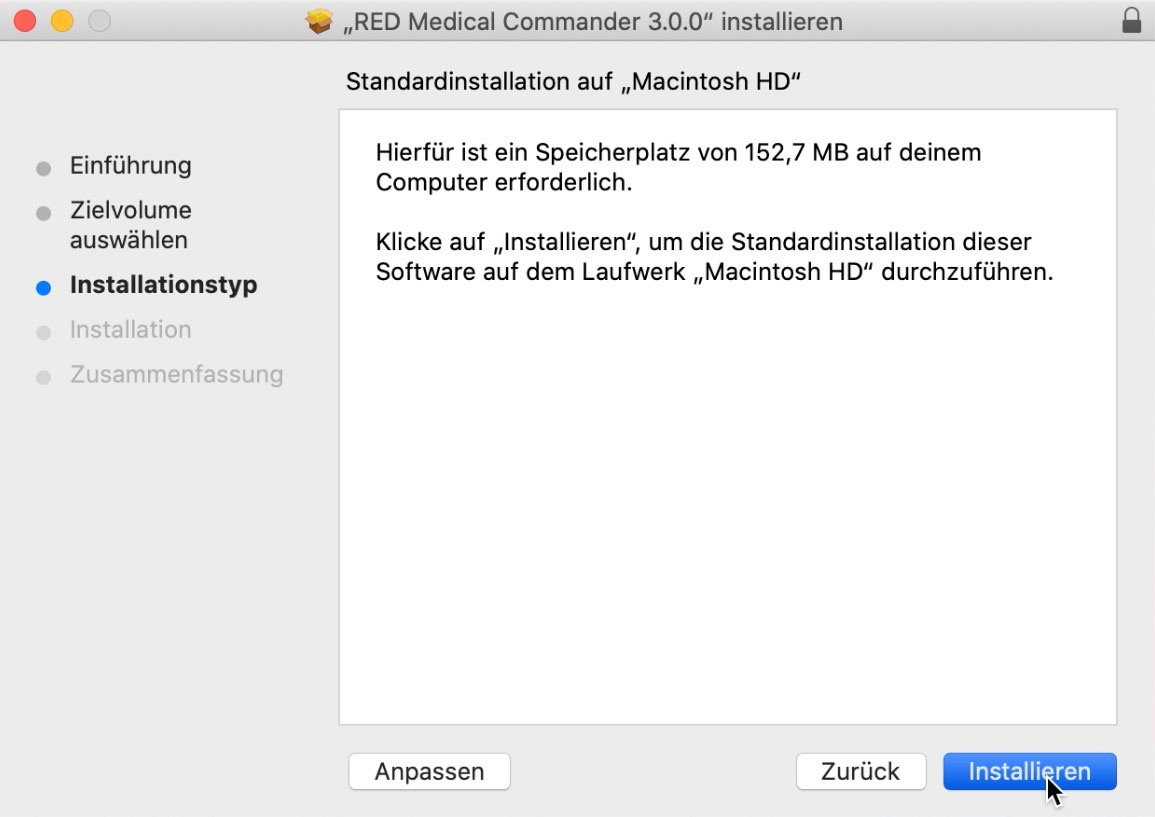Click the bullet beside Zielvolume auswählen

[43, 214]
